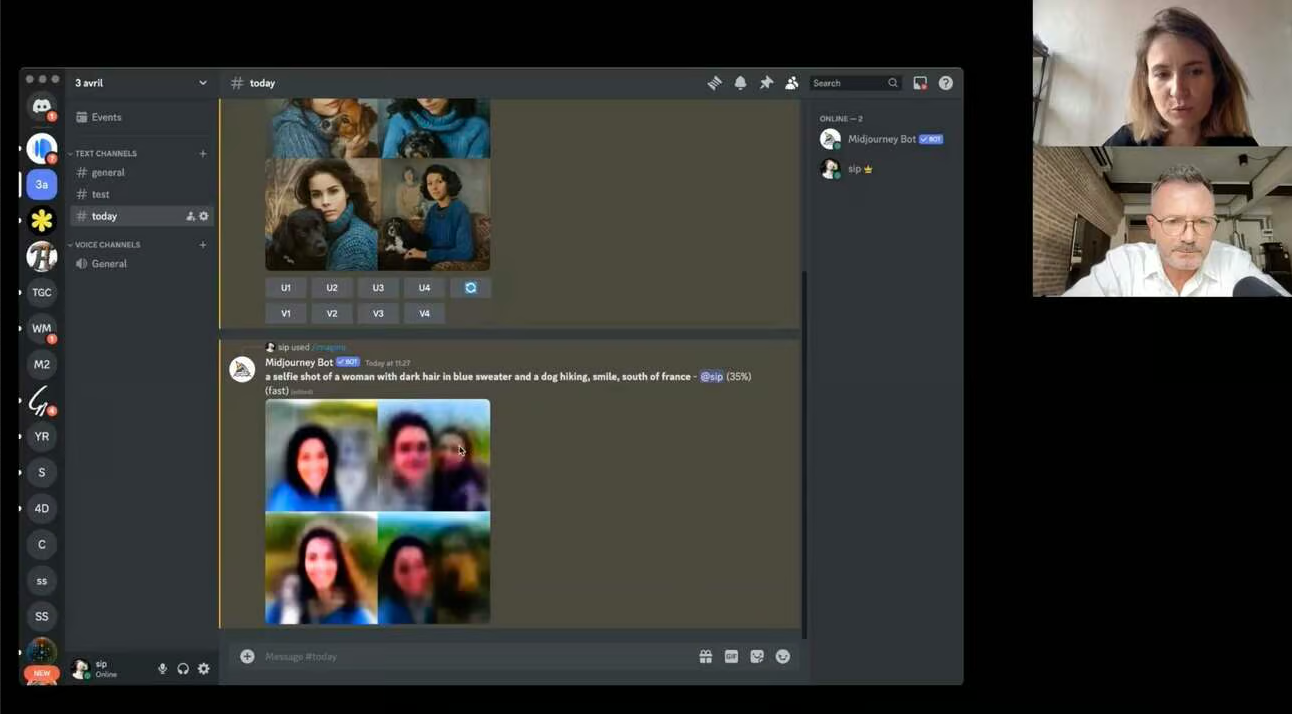Open the inbox icon in header

920,83
